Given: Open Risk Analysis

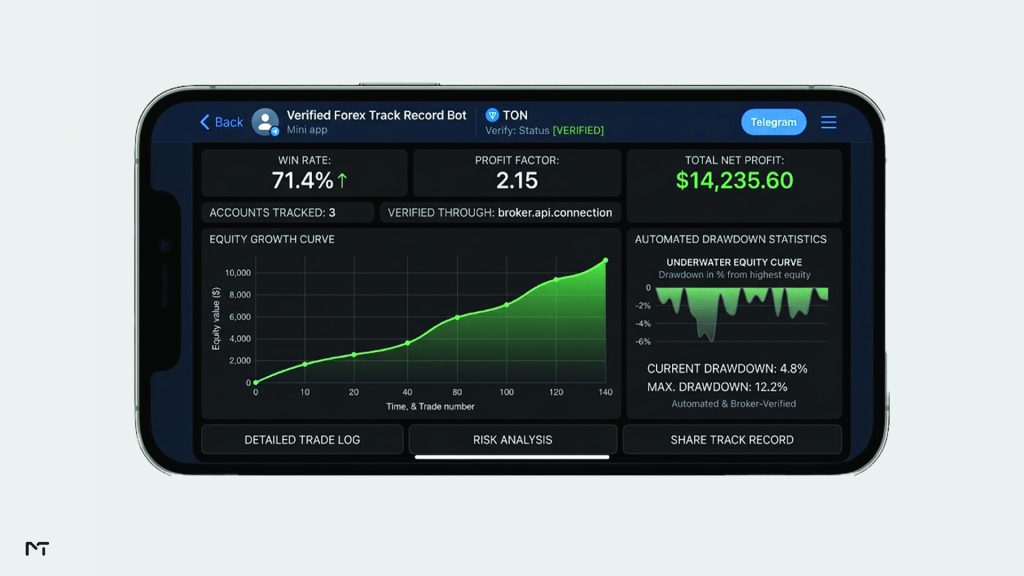Looking at the screenshot, I should pyautogui.click(x=513, y=440).
